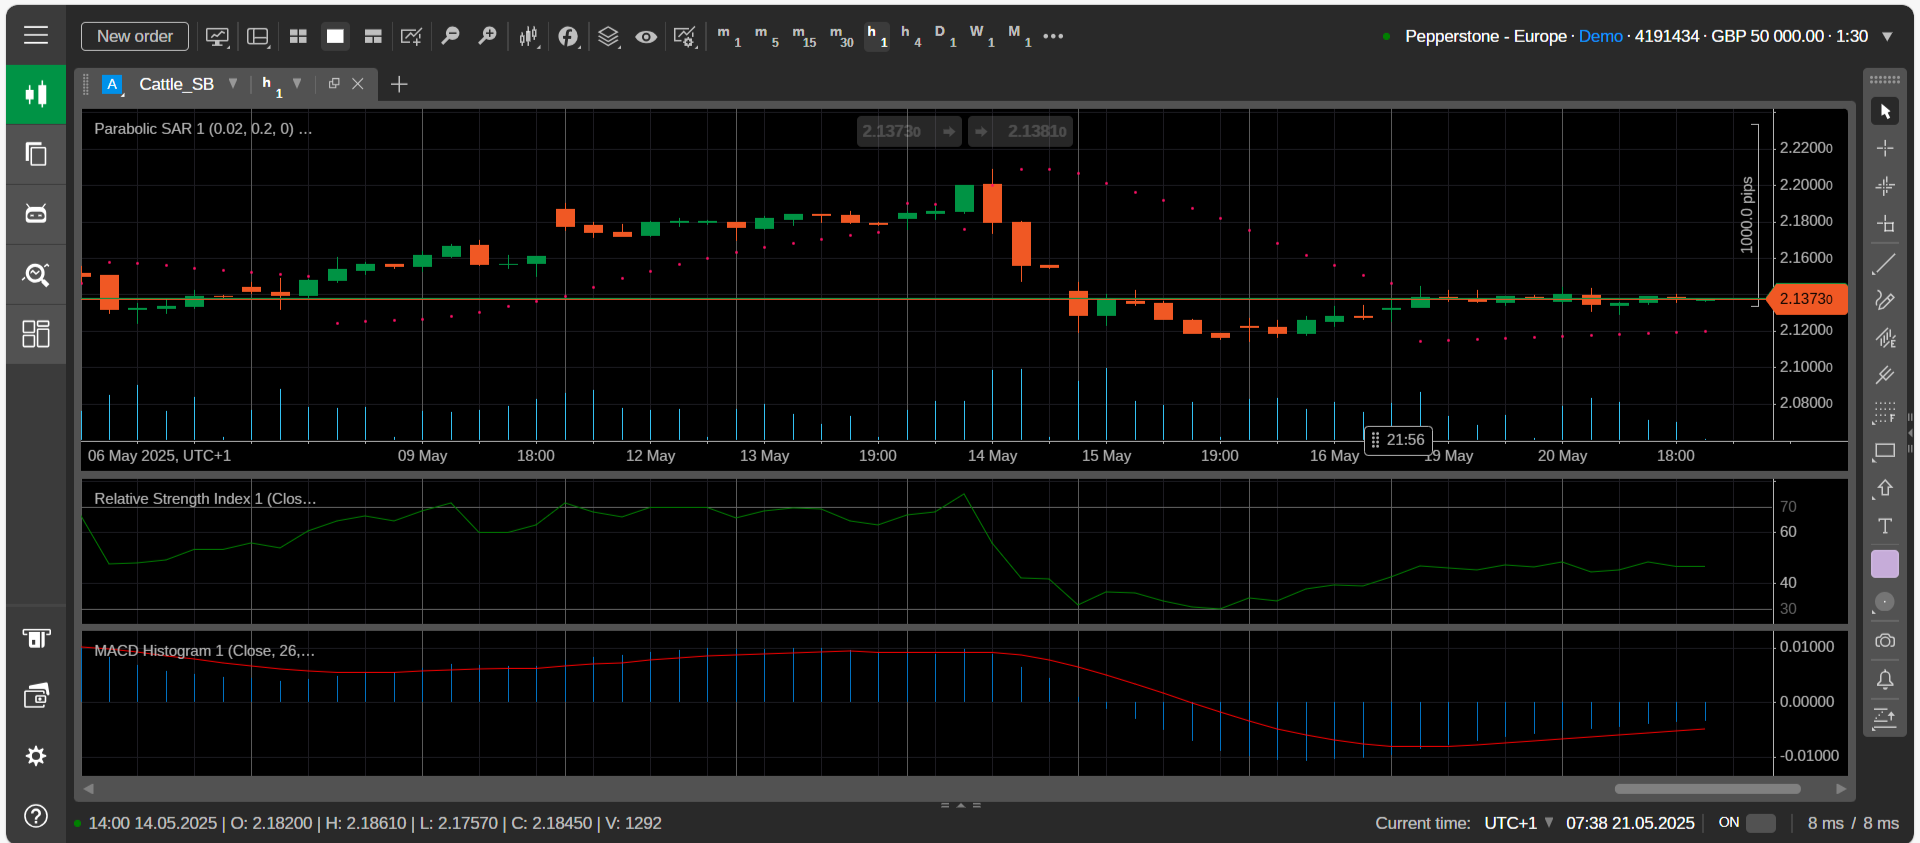Open the Copy section in sidebar
The width and height of the screenshot is (1920, 843).
36,154
